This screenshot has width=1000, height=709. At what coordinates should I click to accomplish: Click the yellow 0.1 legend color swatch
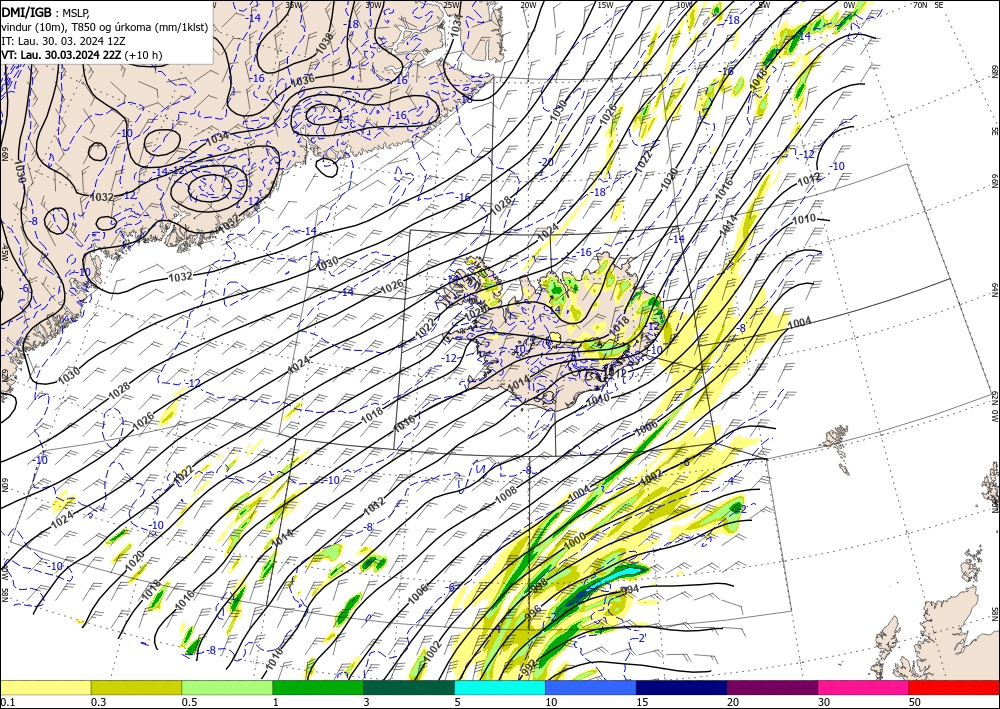[45, 687]
